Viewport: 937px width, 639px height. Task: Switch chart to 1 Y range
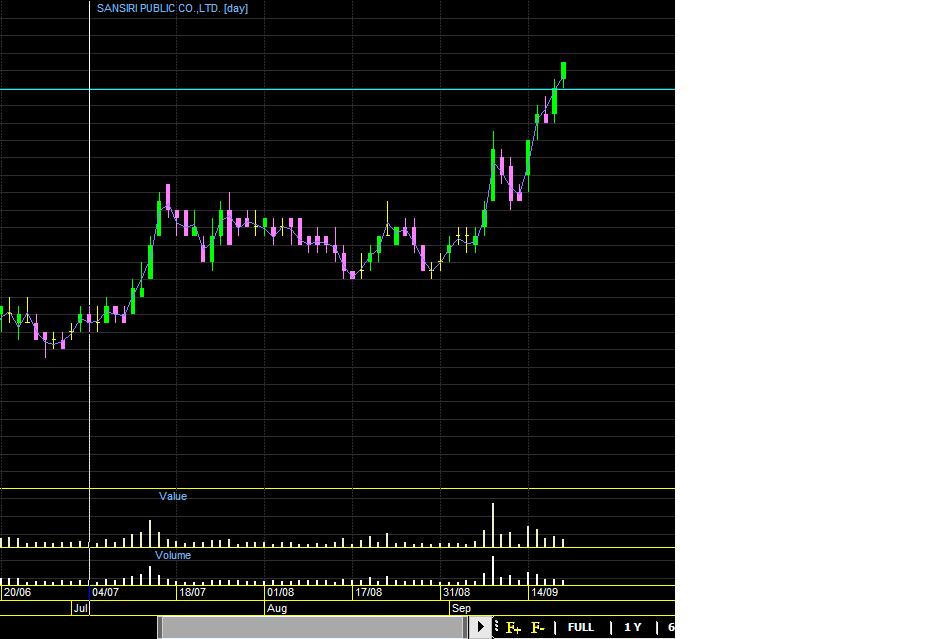pos(632,627)
